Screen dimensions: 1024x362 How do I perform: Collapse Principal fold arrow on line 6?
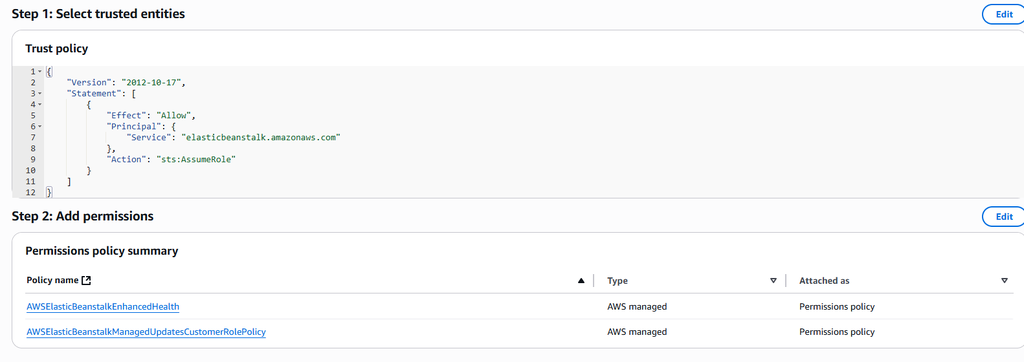[40, 126]
